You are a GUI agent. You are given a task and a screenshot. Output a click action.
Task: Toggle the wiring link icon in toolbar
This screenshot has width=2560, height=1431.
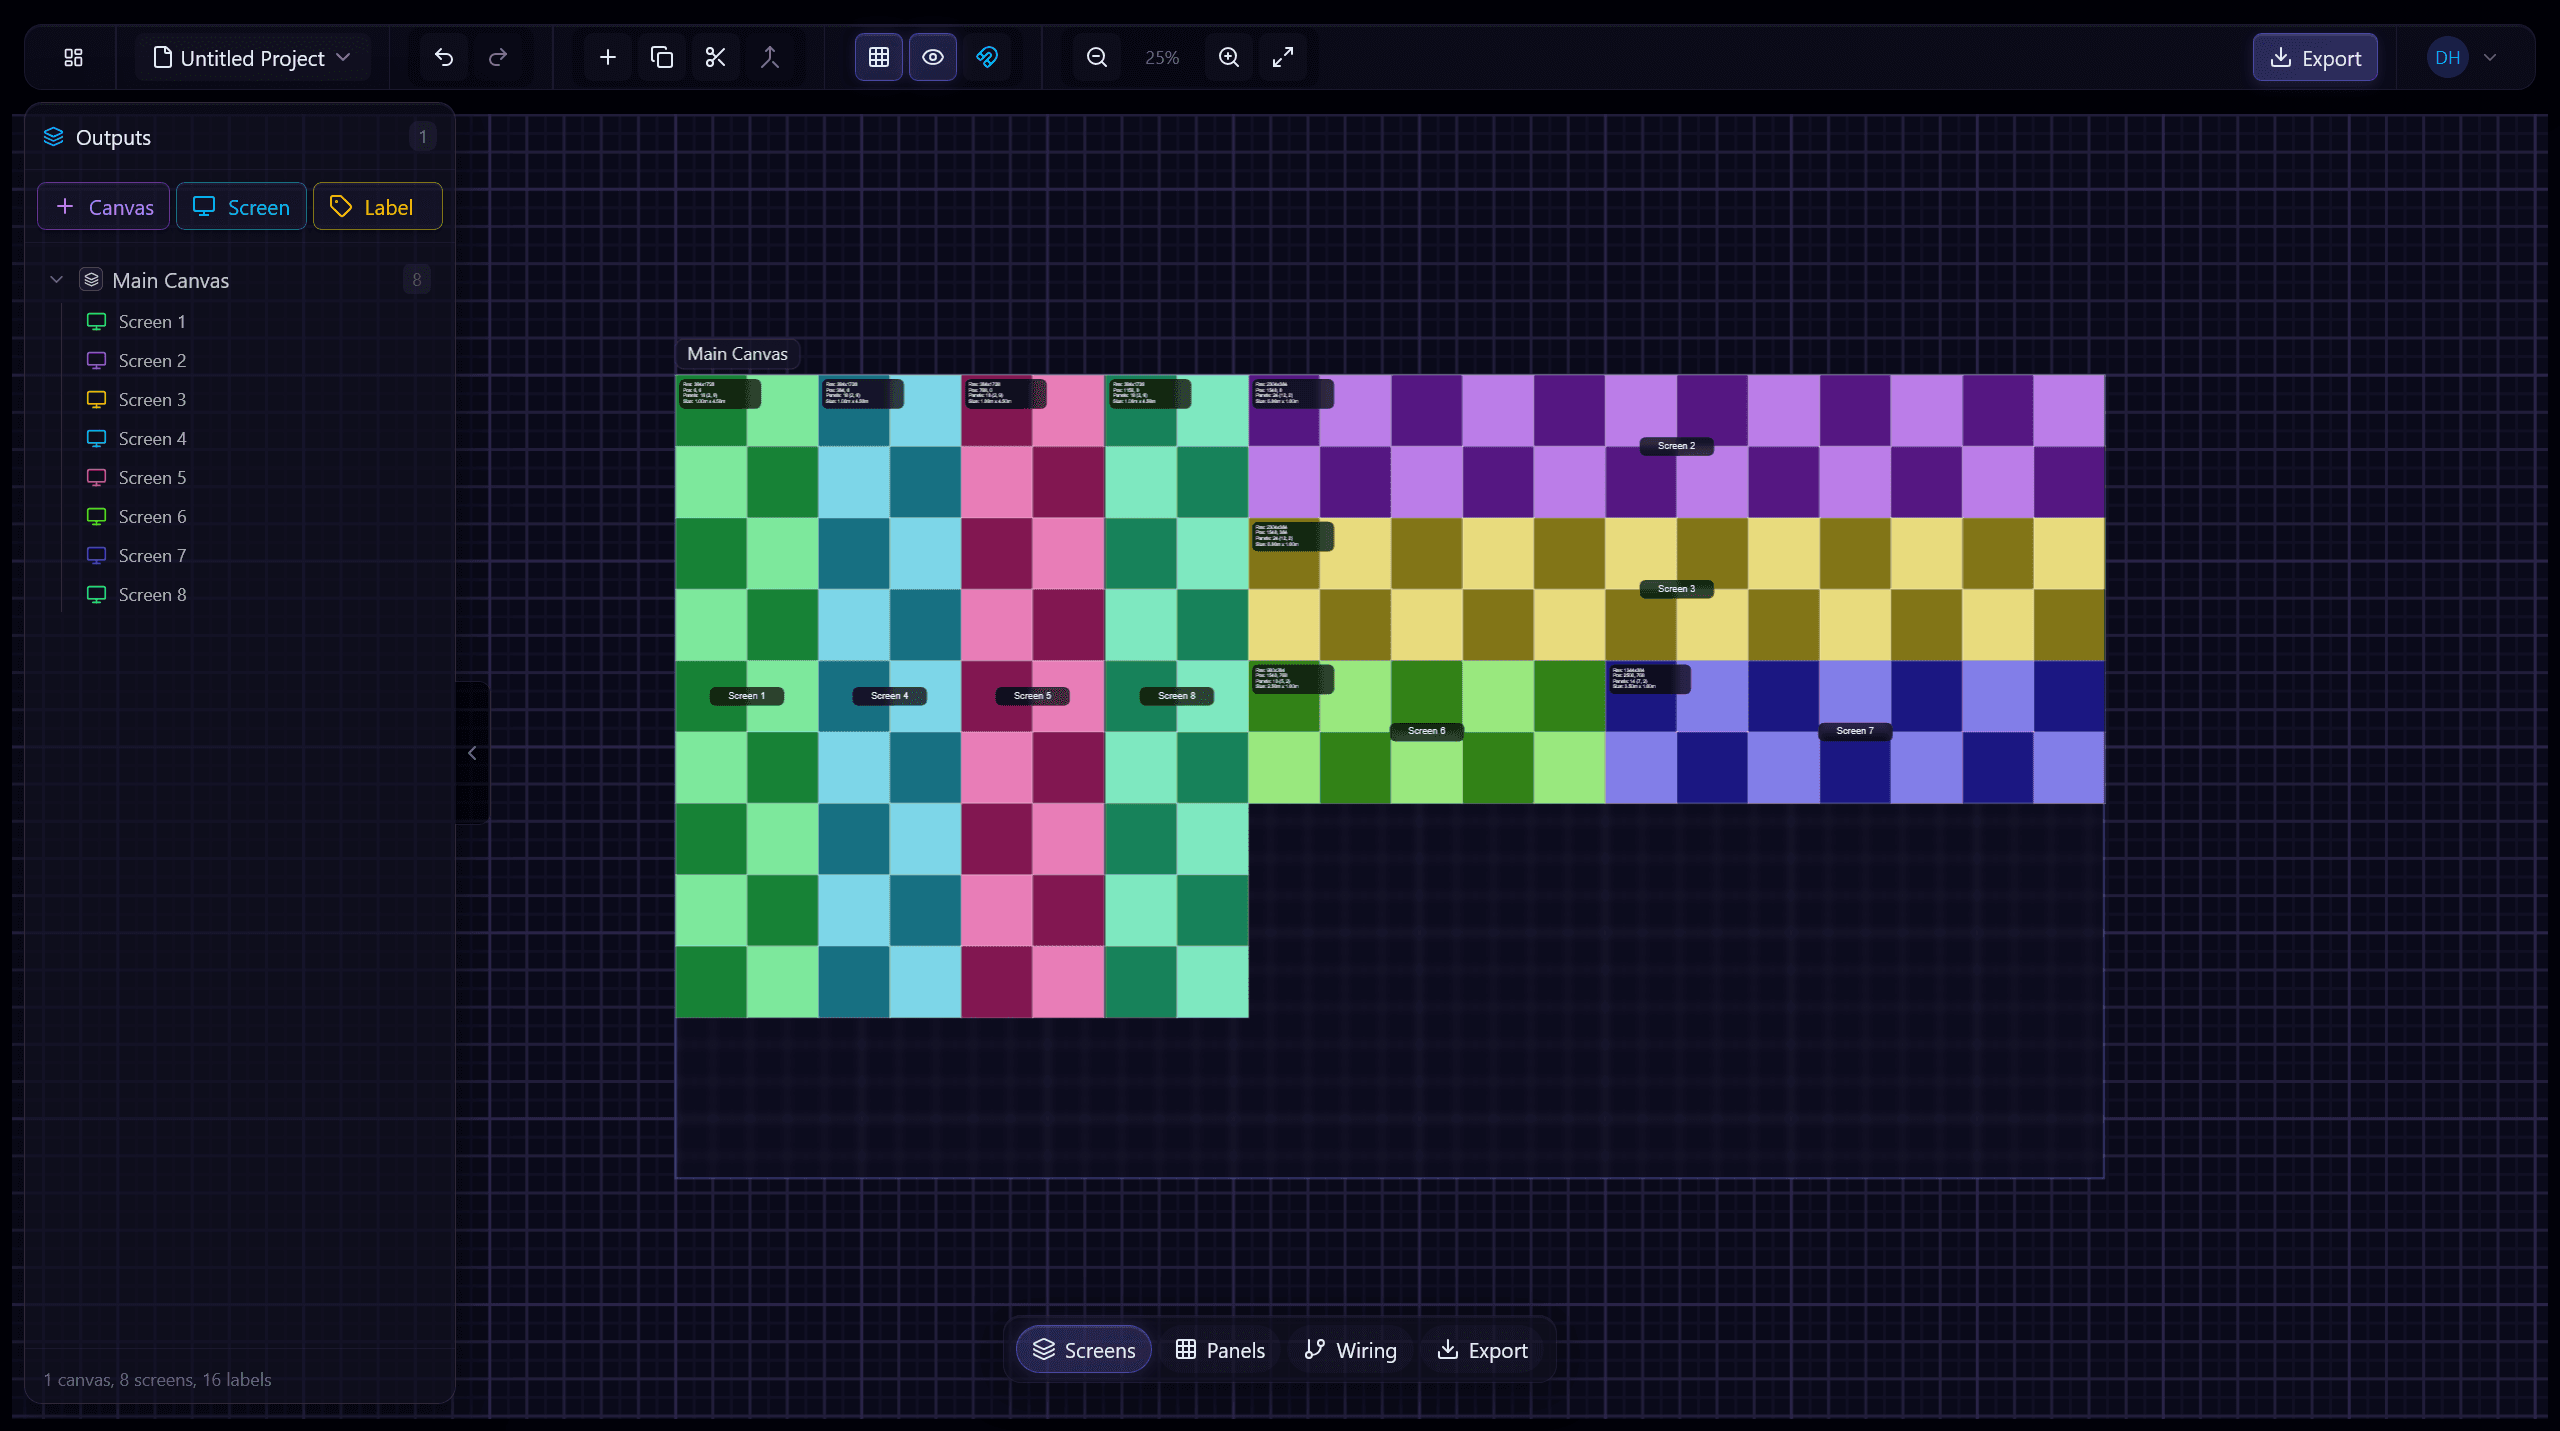987,57
